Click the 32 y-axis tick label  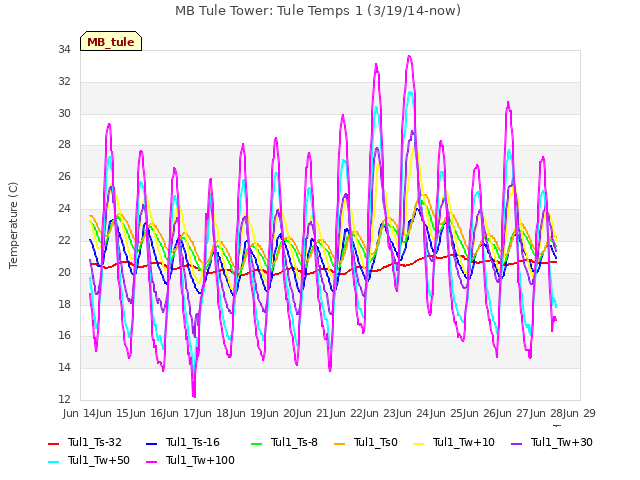[64, 81]
